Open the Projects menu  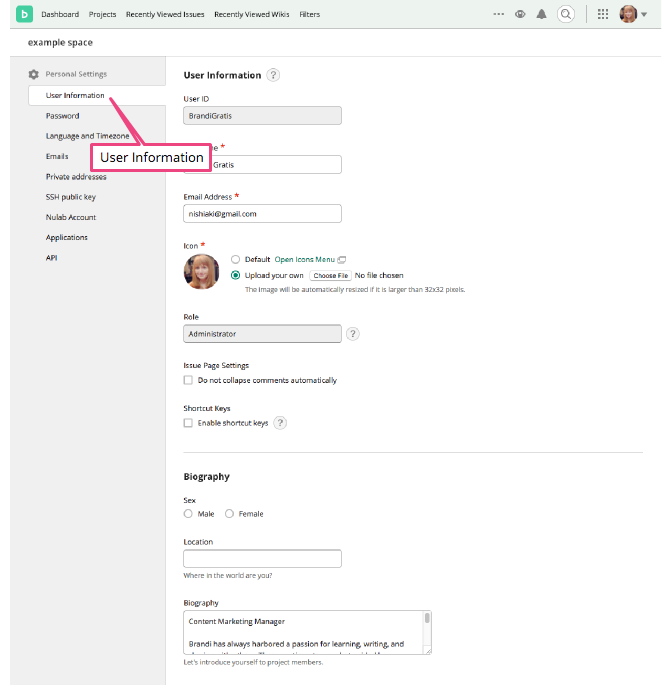[102, 14]
